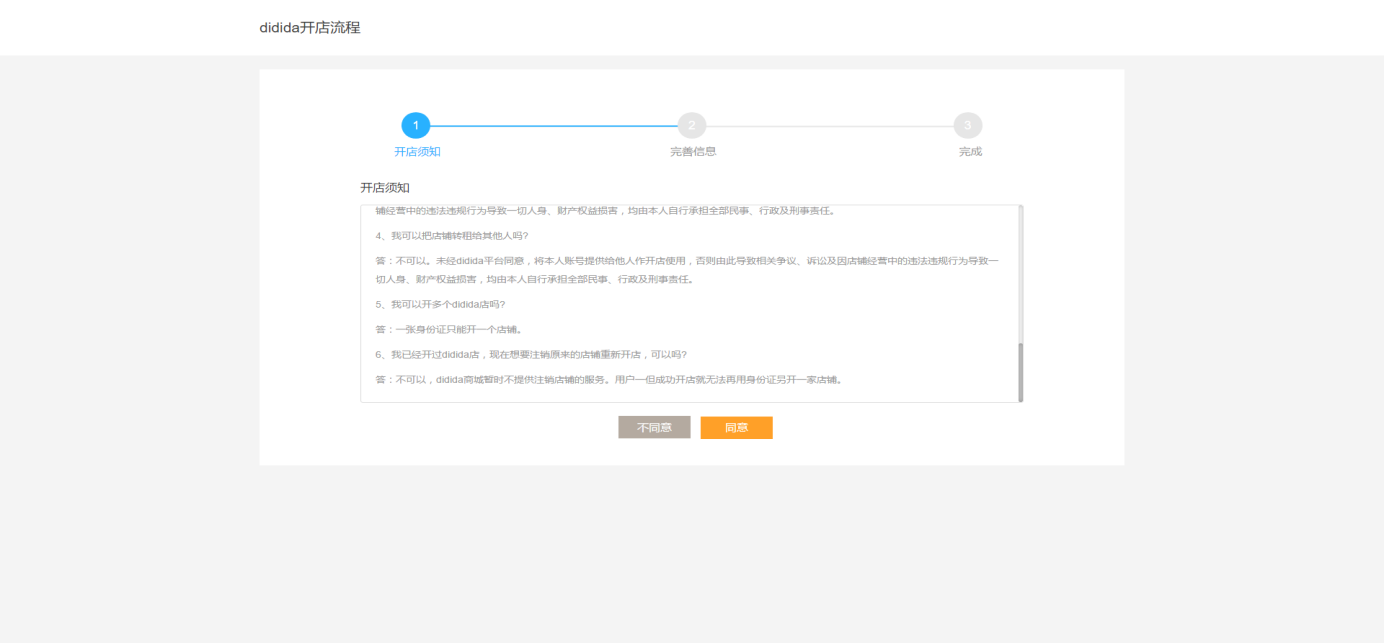Select the 完成 step label
Viewport: 1384px width, 643px height.
click(x=967, y=151)
